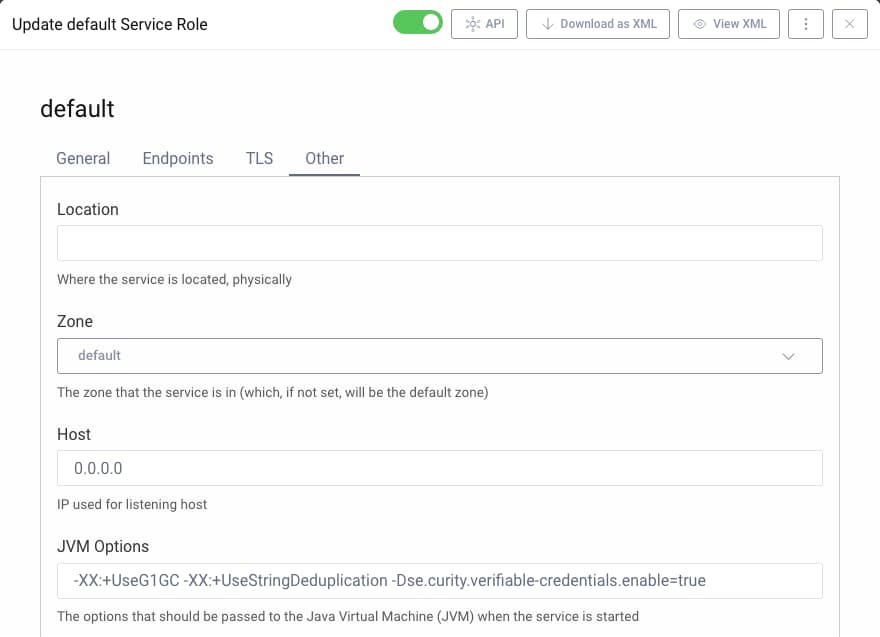Click the X icon to close the dialog
This screenshot has width=880, height=637.
[x=850, y=24]
